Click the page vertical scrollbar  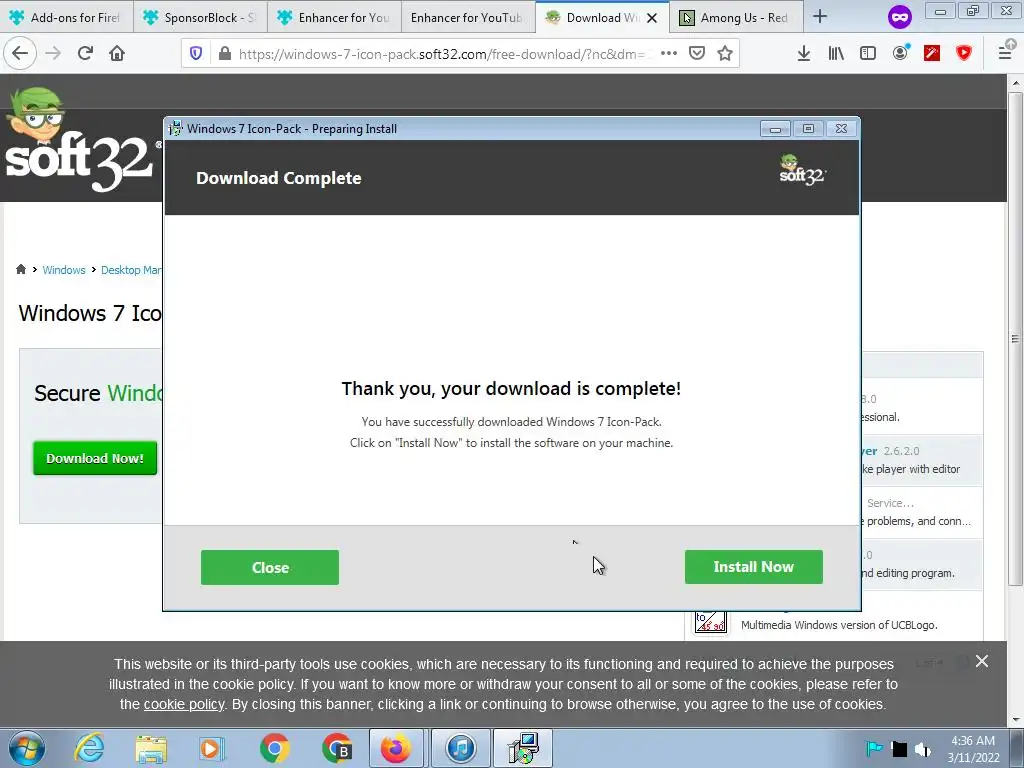(x=1015, y=338)
